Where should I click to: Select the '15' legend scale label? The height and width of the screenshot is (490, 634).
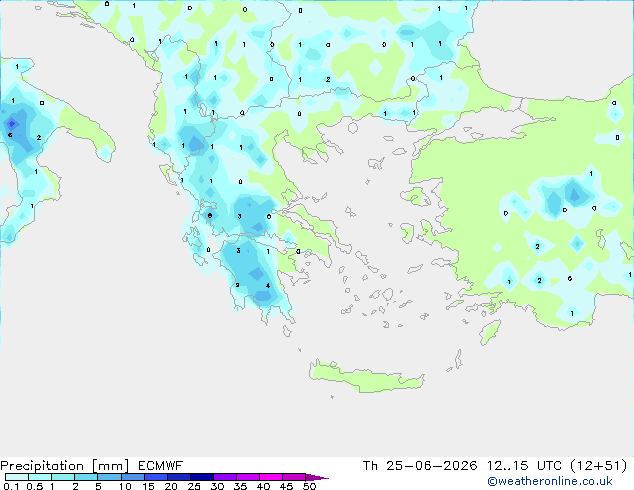(148, 486)
